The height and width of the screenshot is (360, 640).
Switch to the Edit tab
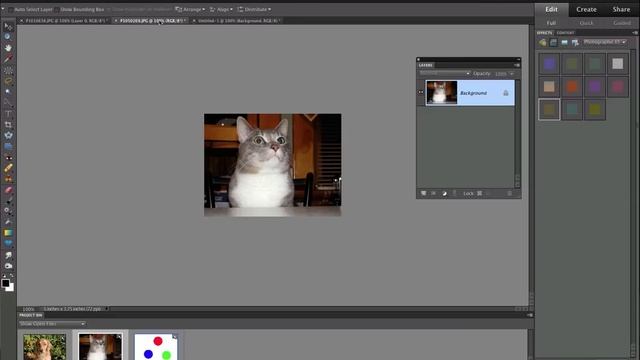tap(551, 9)
